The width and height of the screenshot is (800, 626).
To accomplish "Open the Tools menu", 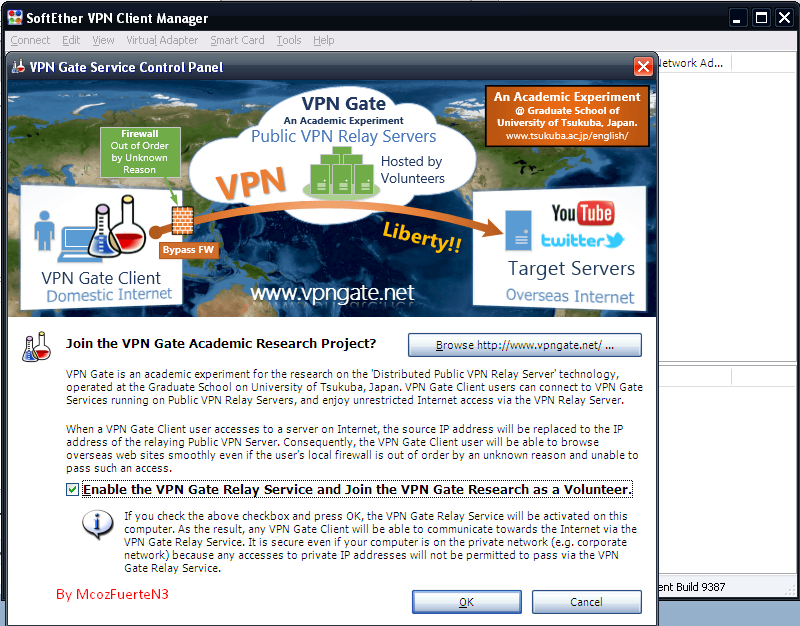I will pos(289,40).
